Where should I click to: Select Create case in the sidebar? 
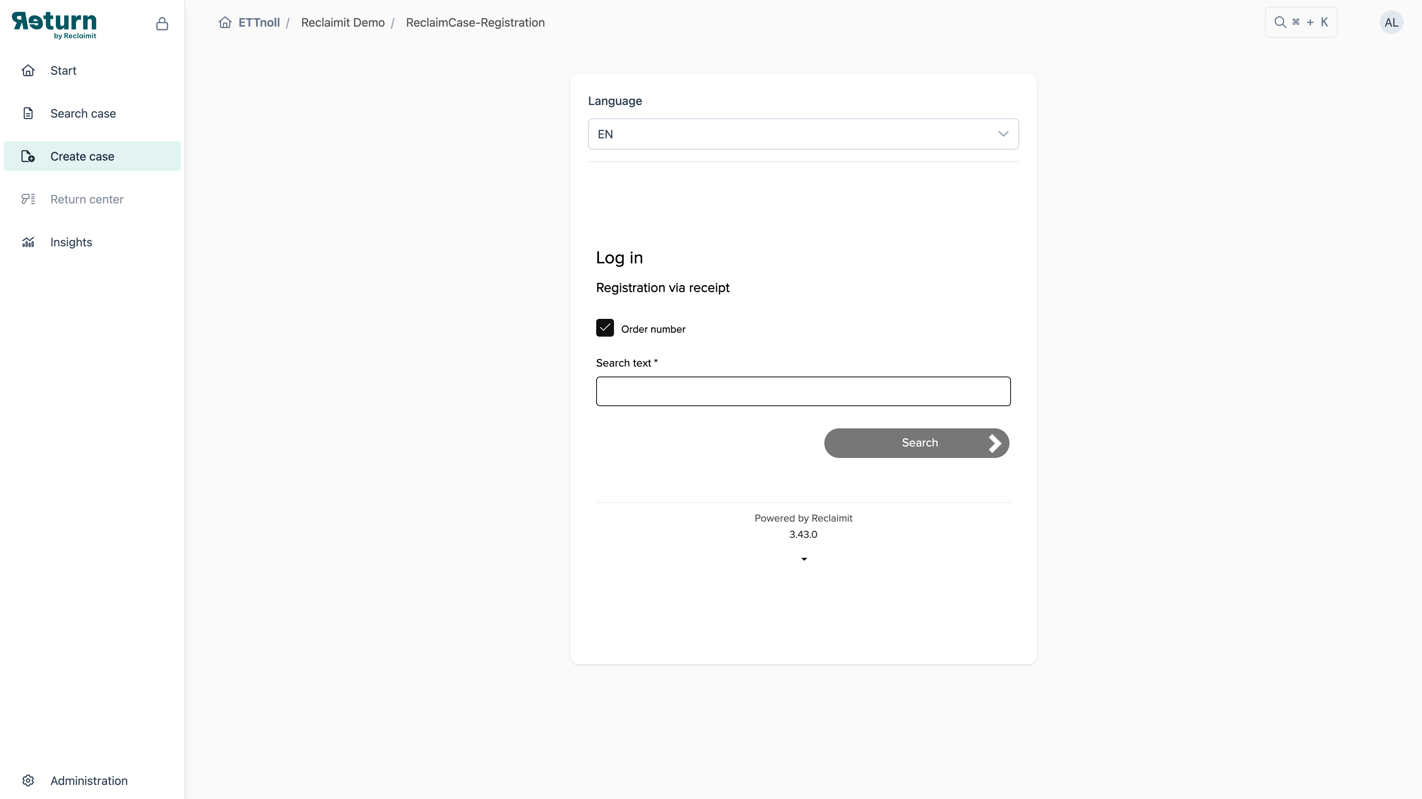pyautogui.click(x=92, y=157)
